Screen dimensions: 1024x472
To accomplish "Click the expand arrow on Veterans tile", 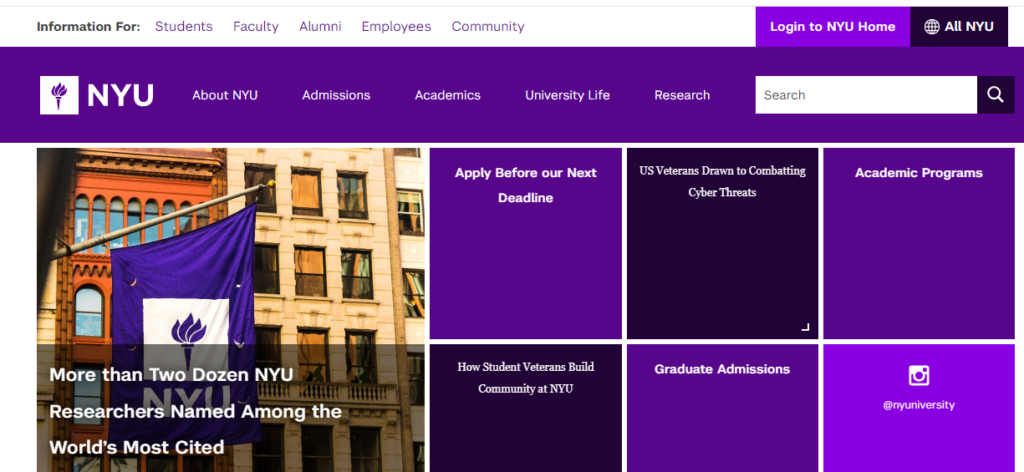I will click(805, 327).
